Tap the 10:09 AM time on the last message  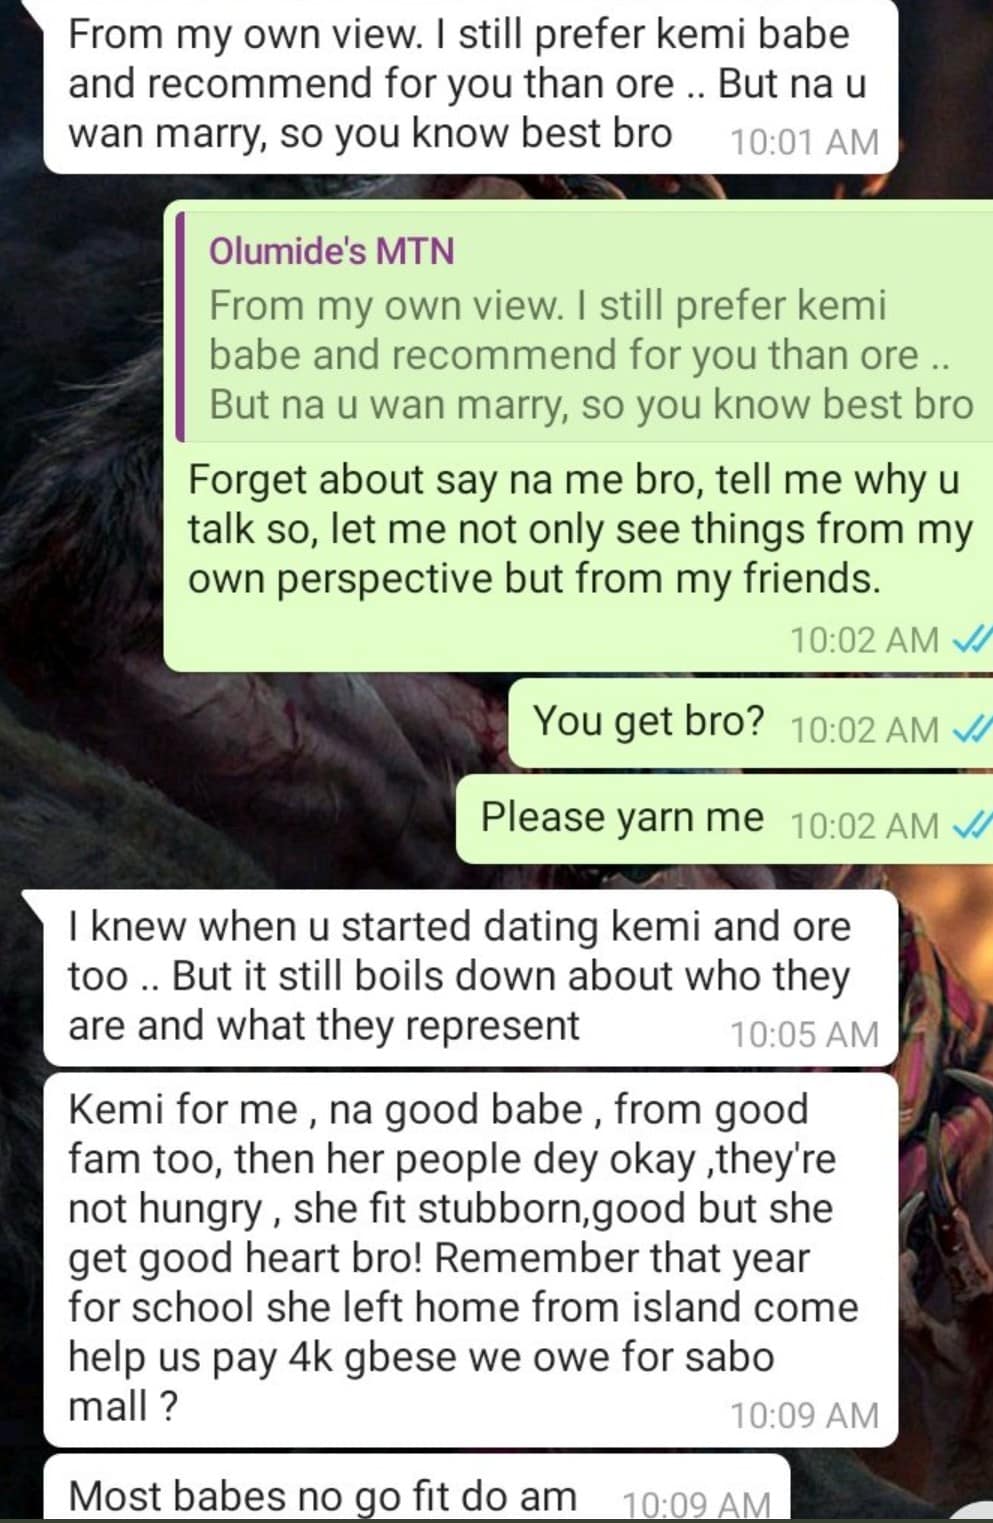[x=696, y=1504]
